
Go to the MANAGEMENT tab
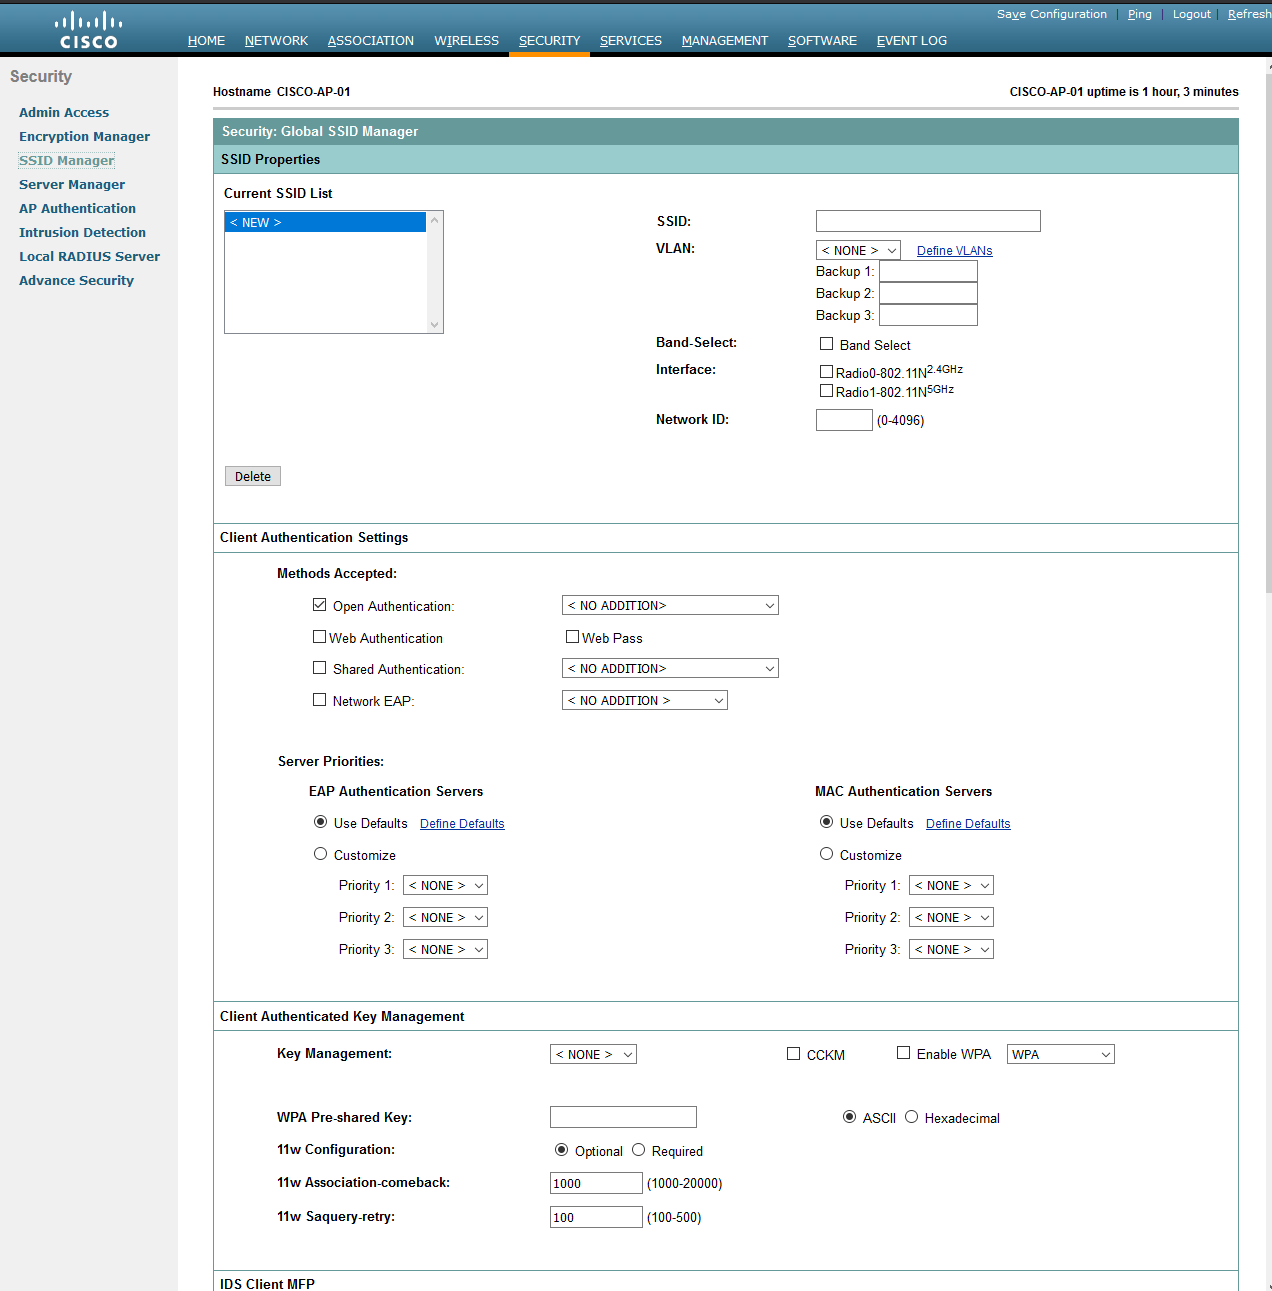pyautogui.click(x=724, y=41)
